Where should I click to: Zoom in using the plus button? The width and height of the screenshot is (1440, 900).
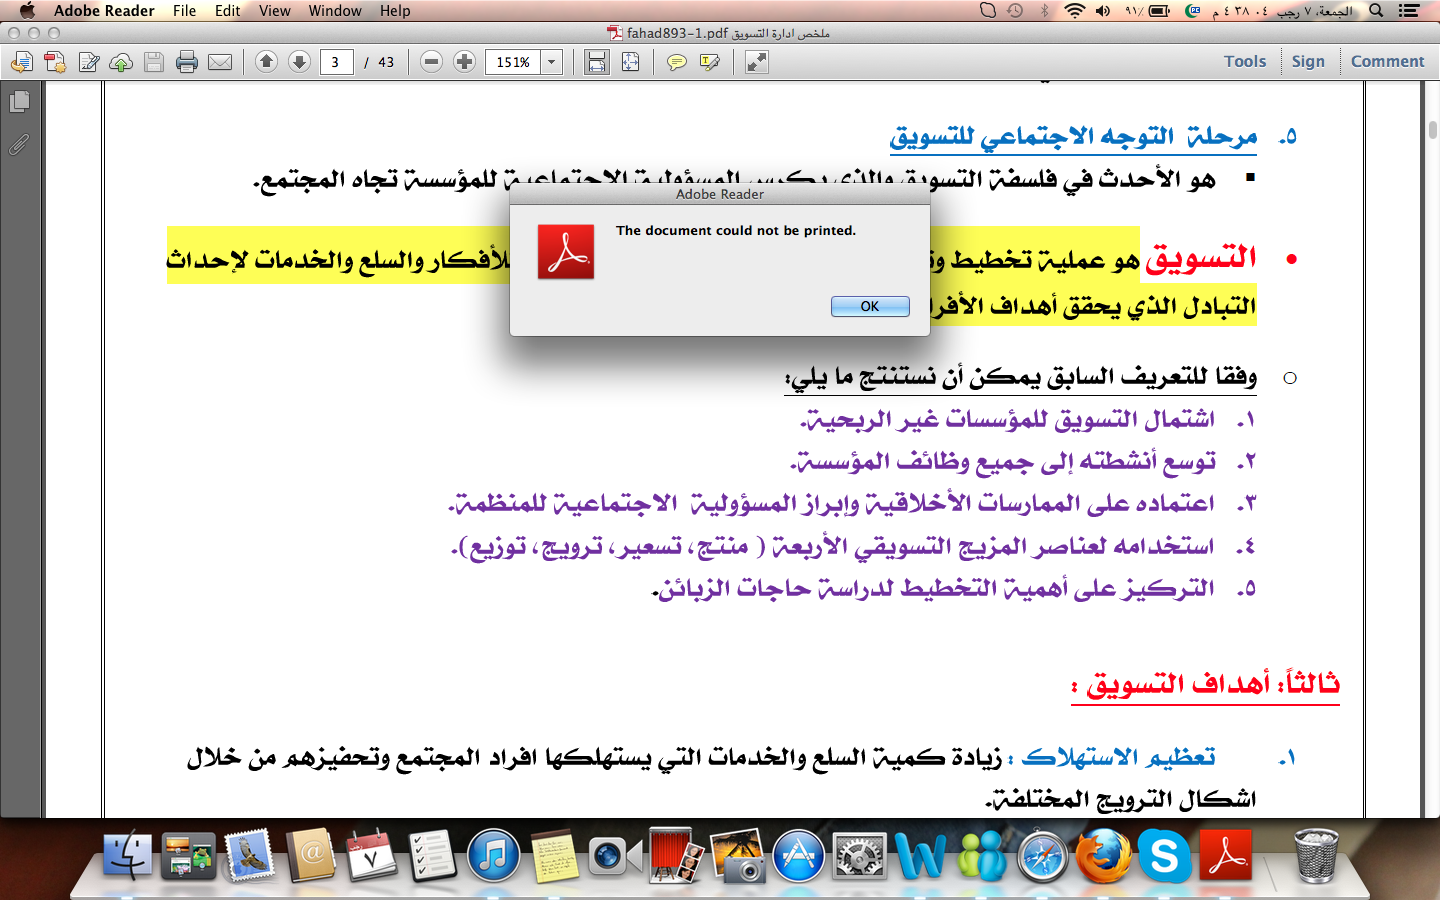click(464, 62)
